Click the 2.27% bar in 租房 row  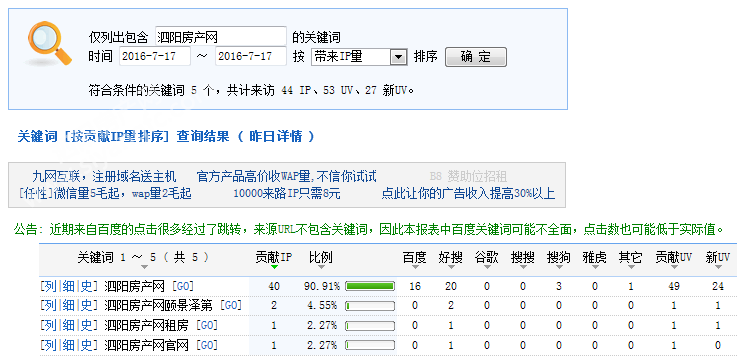[370, 326]
